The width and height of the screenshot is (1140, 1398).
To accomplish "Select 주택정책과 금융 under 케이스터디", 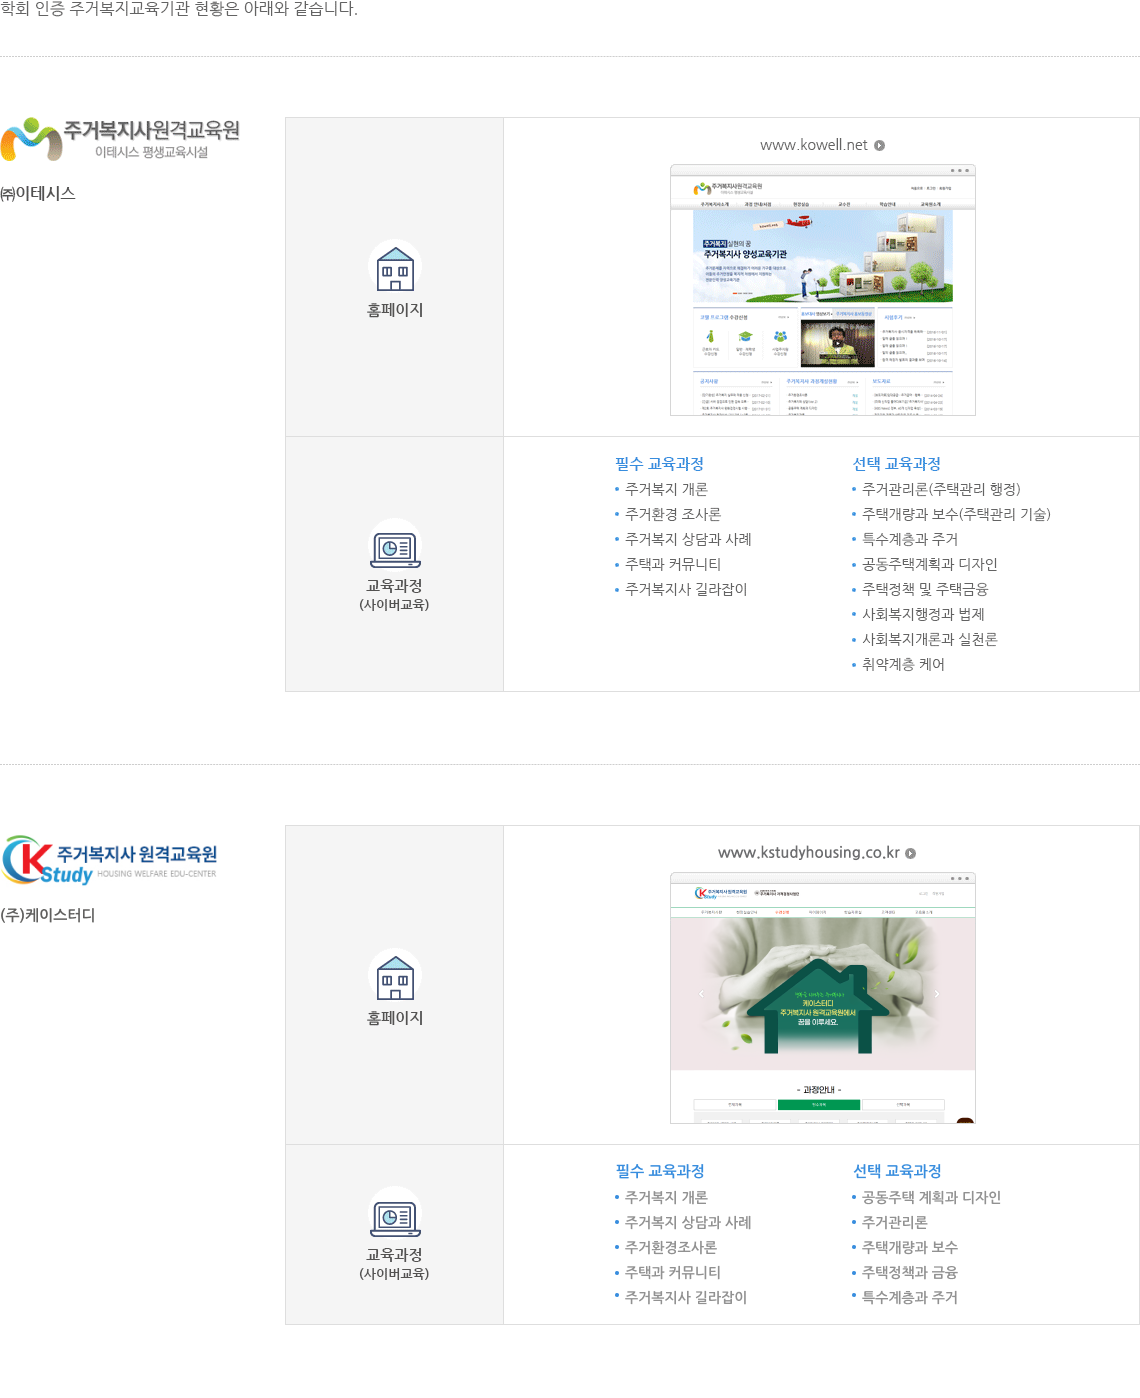I will coord(910,1272).
